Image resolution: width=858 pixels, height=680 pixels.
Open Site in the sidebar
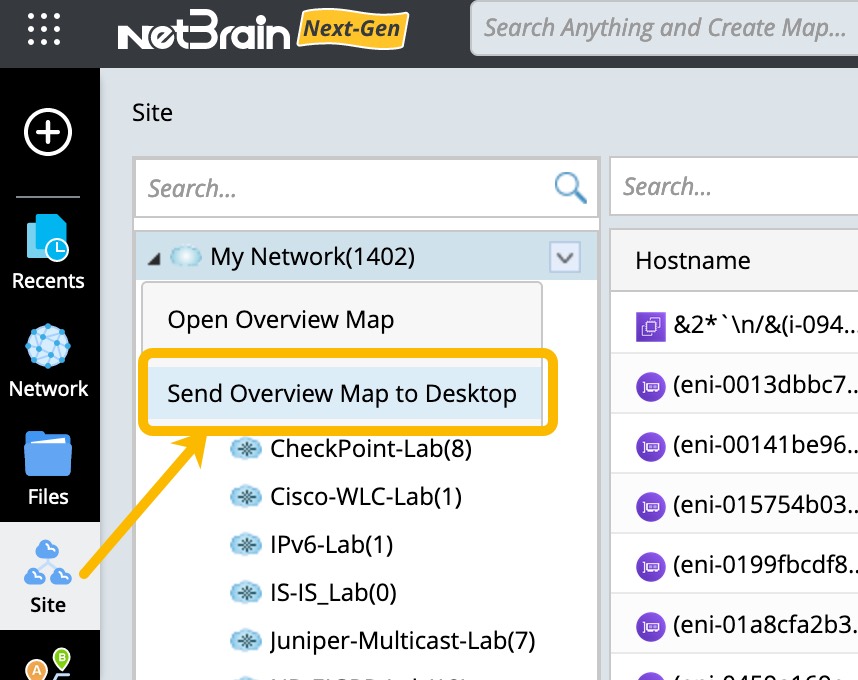(48, 577)
